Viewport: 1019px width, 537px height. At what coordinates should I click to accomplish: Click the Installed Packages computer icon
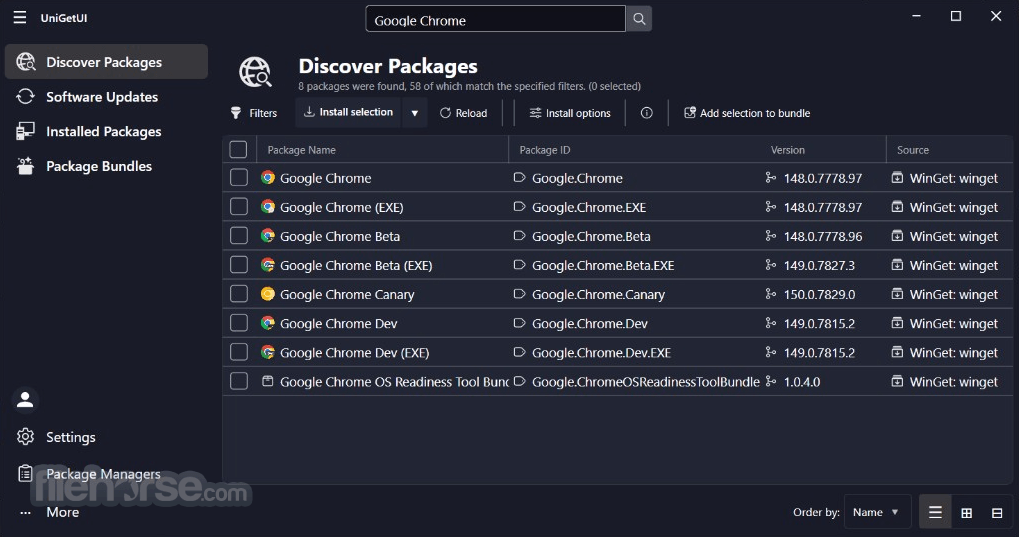pos(25,131)
